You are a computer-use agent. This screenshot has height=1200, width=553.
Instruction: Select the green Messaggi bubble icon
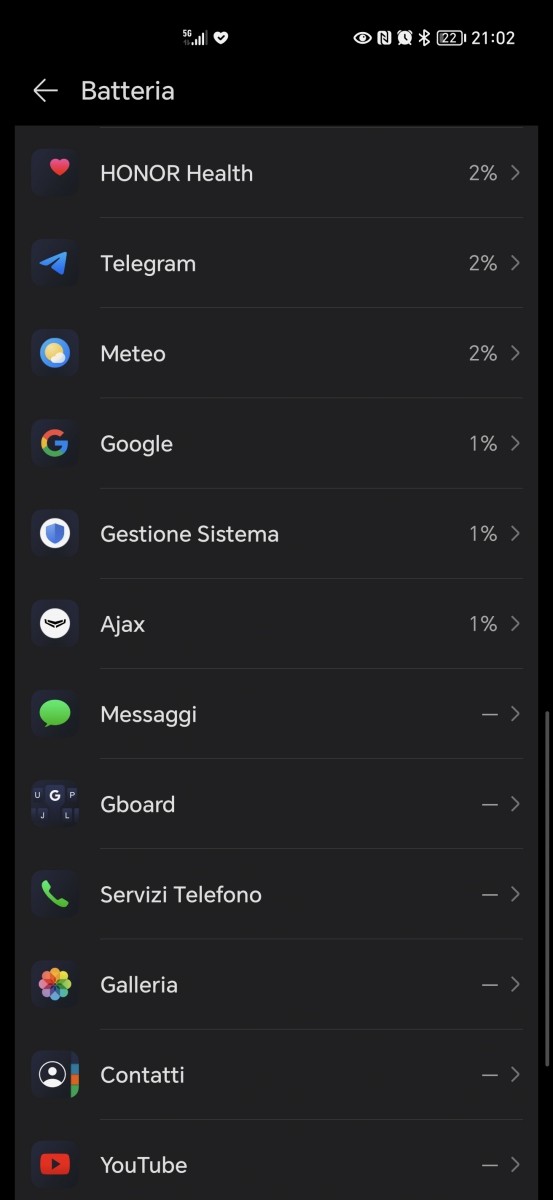coord(55,714)
